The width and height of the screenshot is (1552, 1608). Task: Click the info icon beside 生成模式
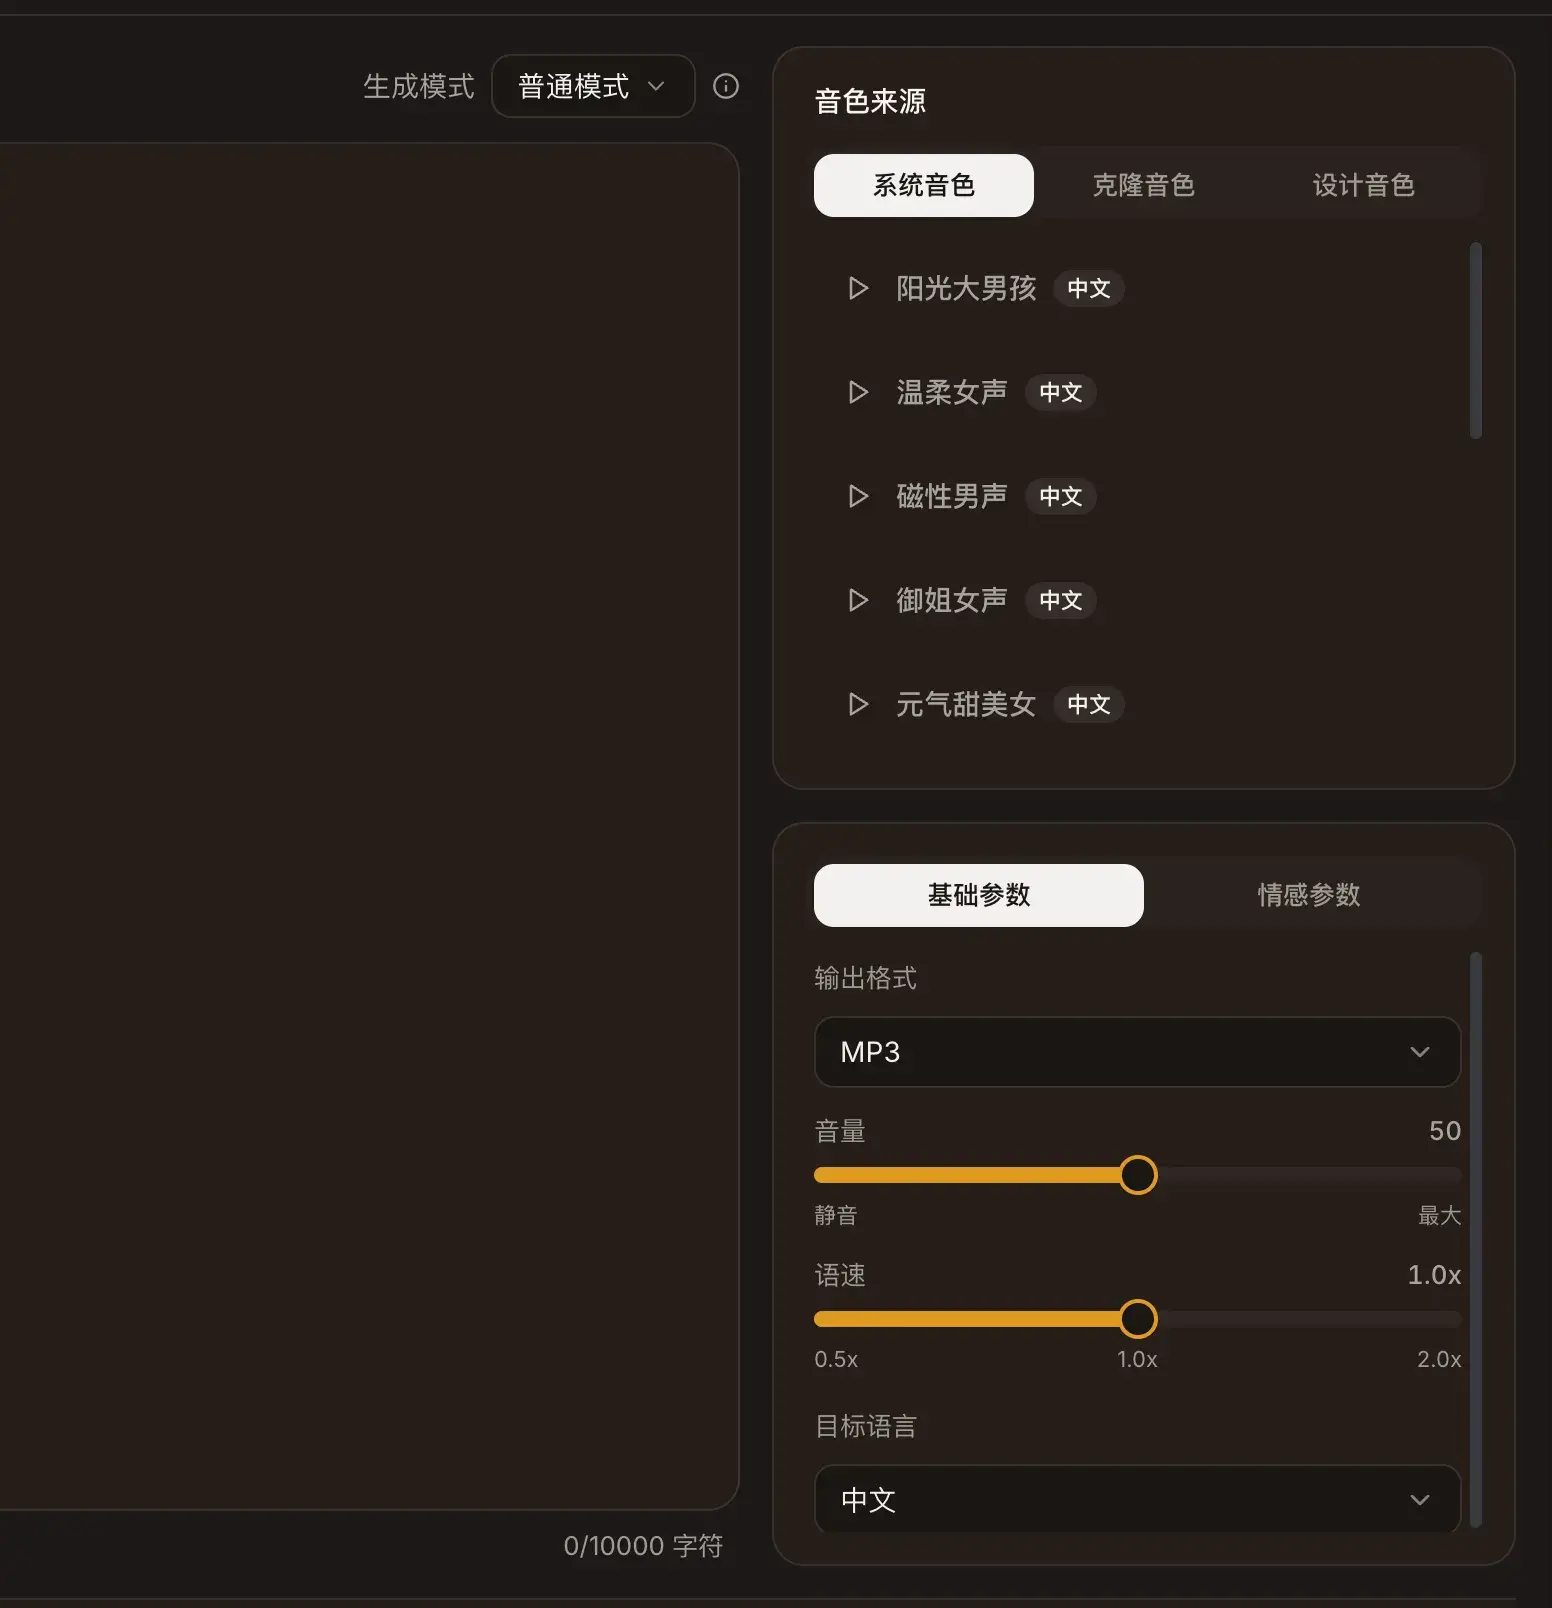[x=725, y=87]
